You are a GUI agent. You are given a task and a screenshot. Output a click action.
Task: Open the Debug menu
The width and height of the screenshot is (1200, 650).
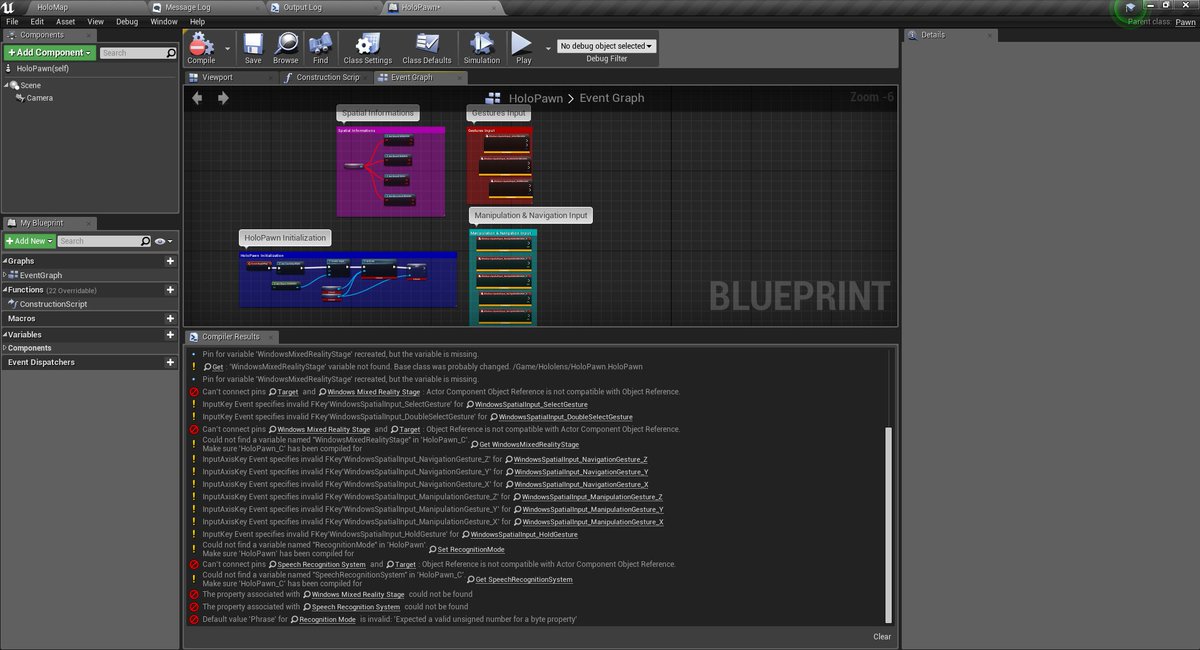click(127, 21)
